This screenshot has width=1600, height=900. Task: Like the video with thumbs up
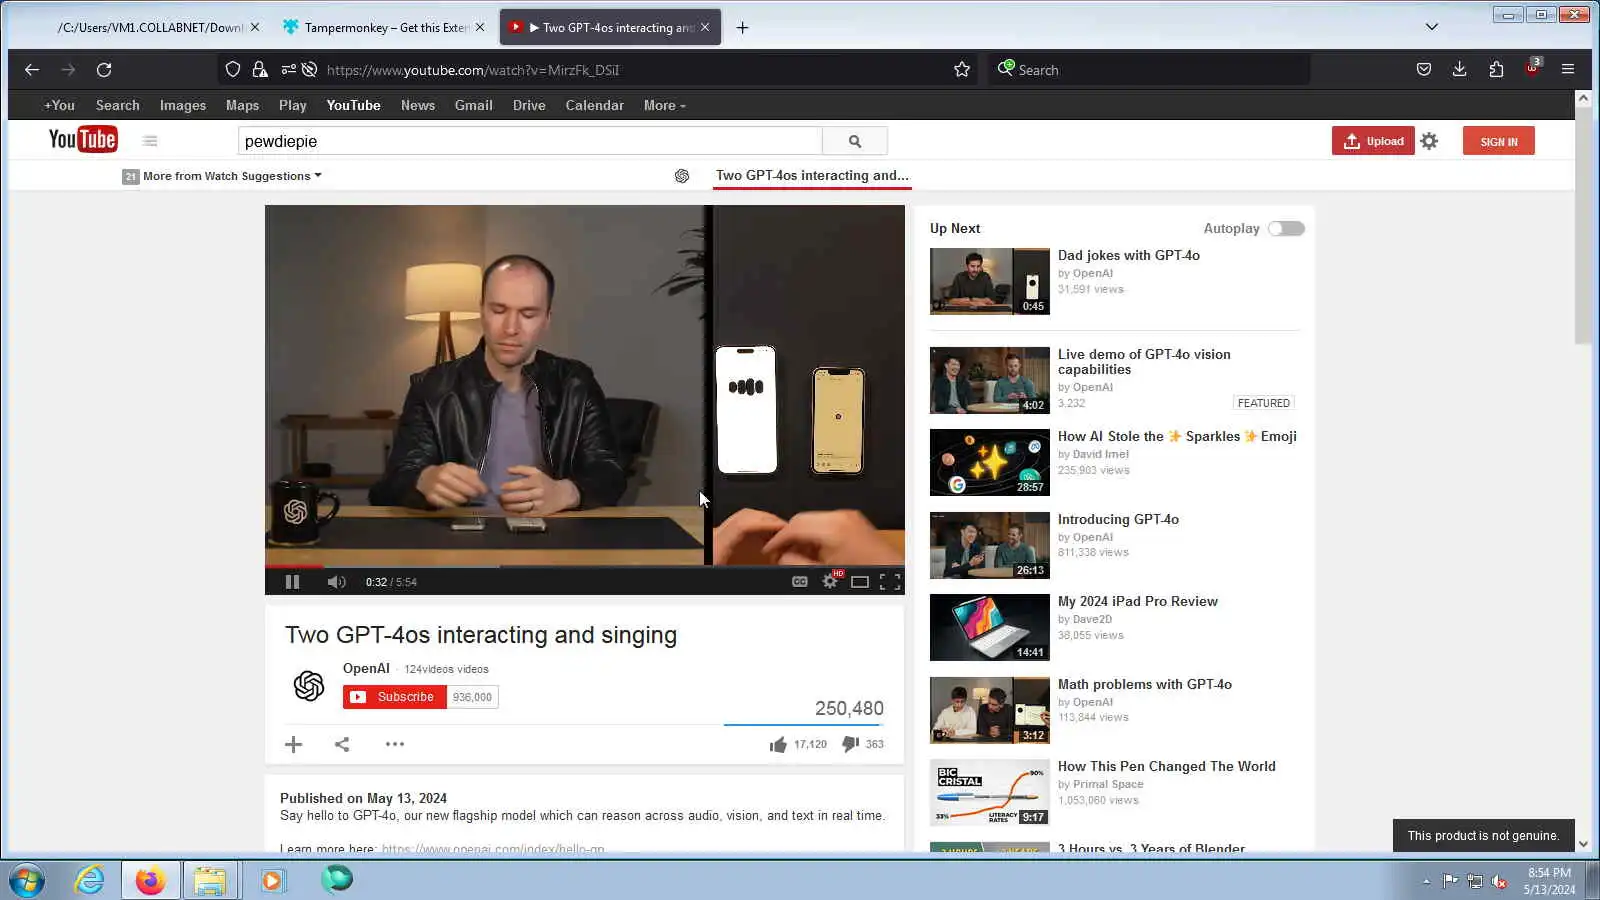point(778,744)
